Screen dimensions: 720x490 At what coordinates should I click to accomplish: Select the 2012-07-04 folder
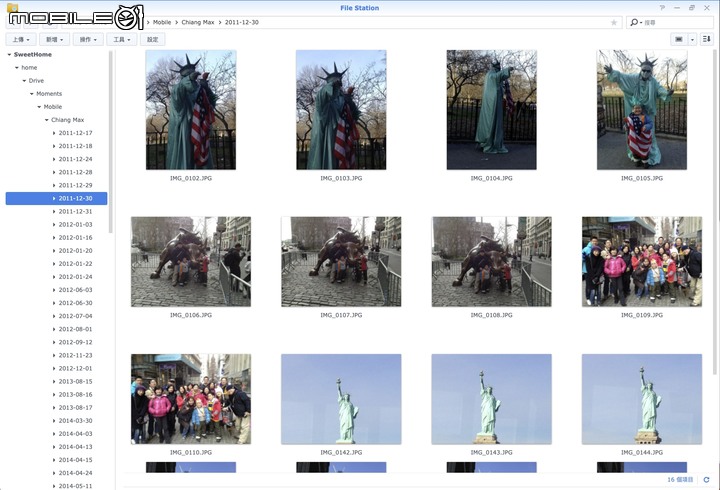[x=75, y=316]
